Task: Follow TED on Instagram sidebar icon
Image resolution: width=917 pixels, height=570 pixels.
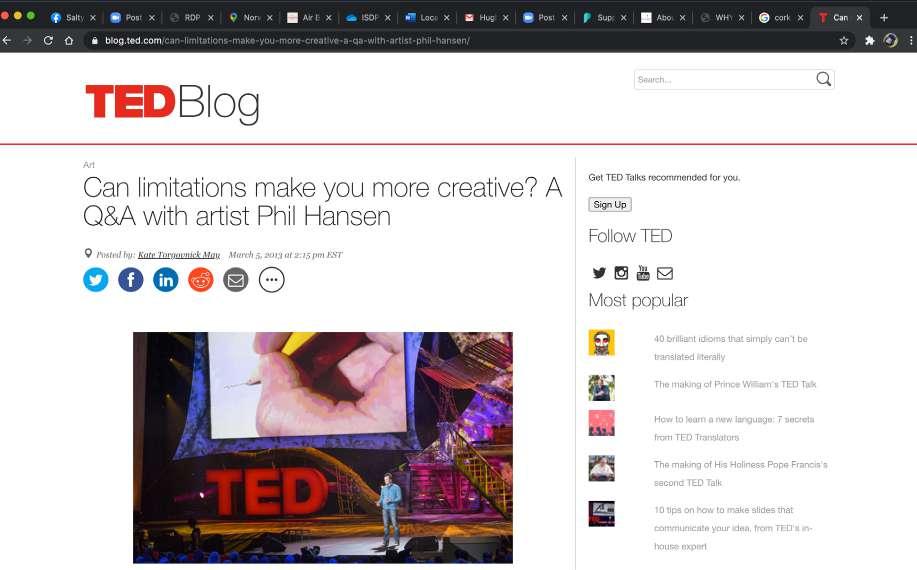Action: [x=621, y=272]
